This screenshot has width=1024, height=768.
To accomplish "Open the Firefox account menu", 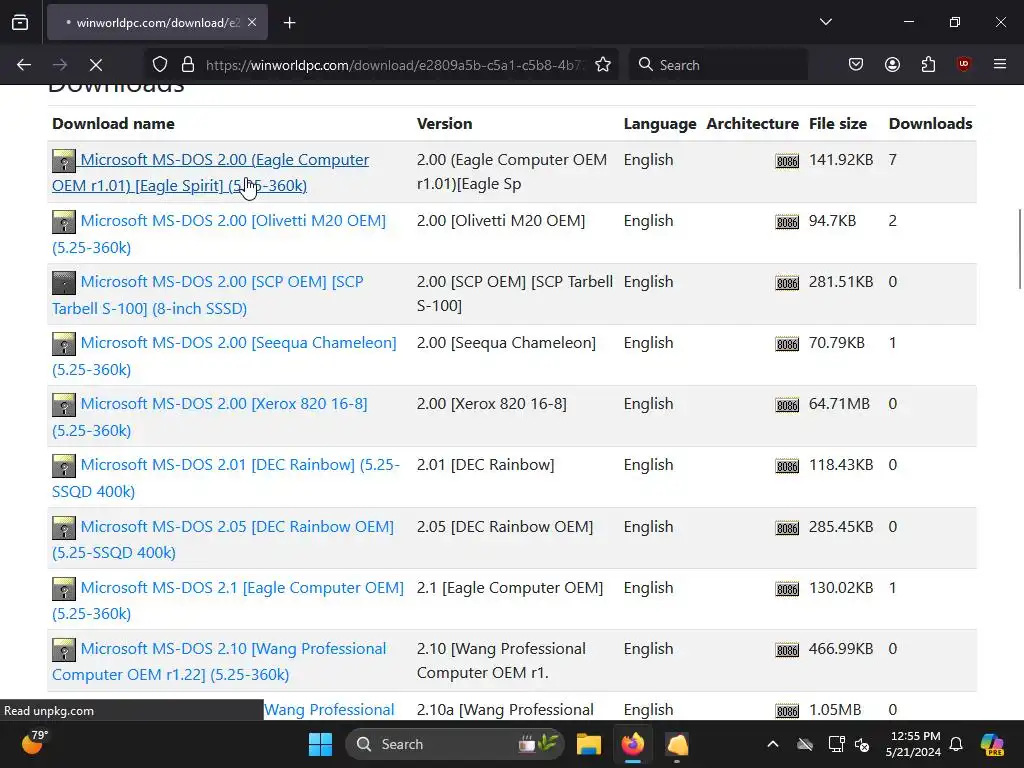I will [893, 65].
